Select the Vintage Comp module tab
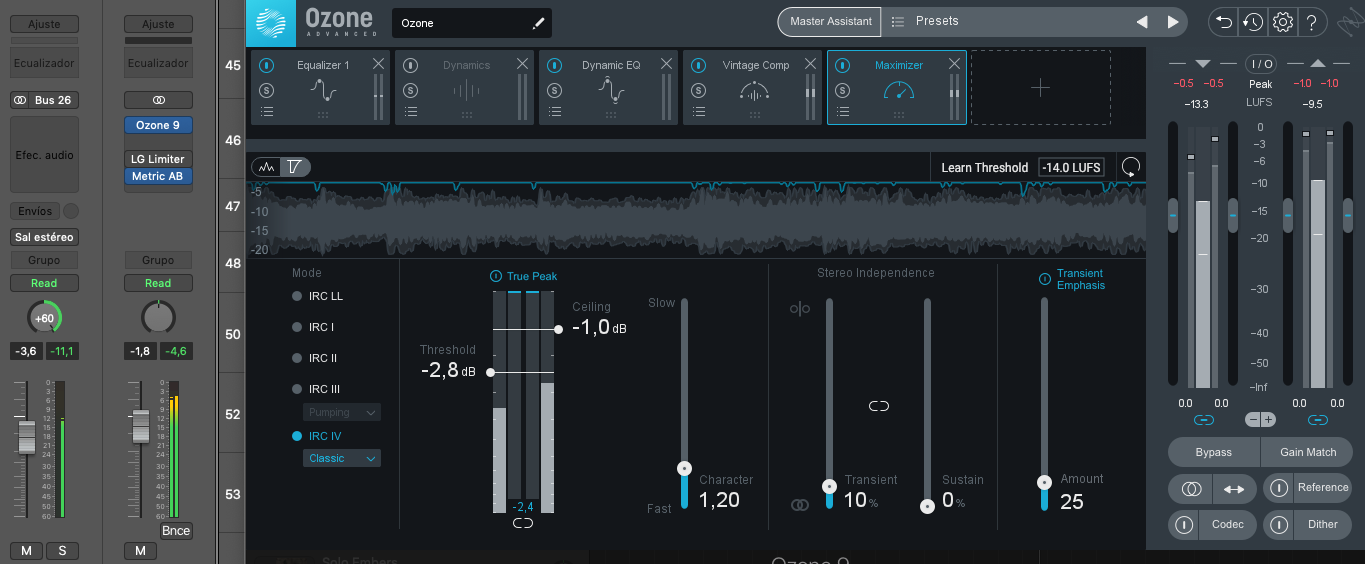Viewport: 1365px width, 564px height. [x=754, y=88]
